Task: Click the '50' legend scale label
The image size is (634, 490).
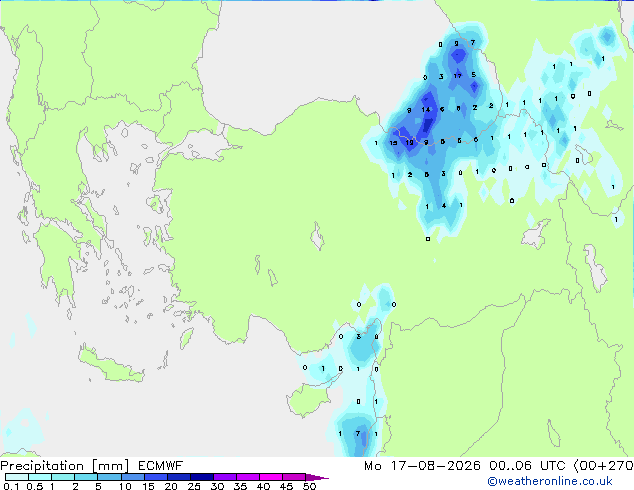Action: coord(310,486)
